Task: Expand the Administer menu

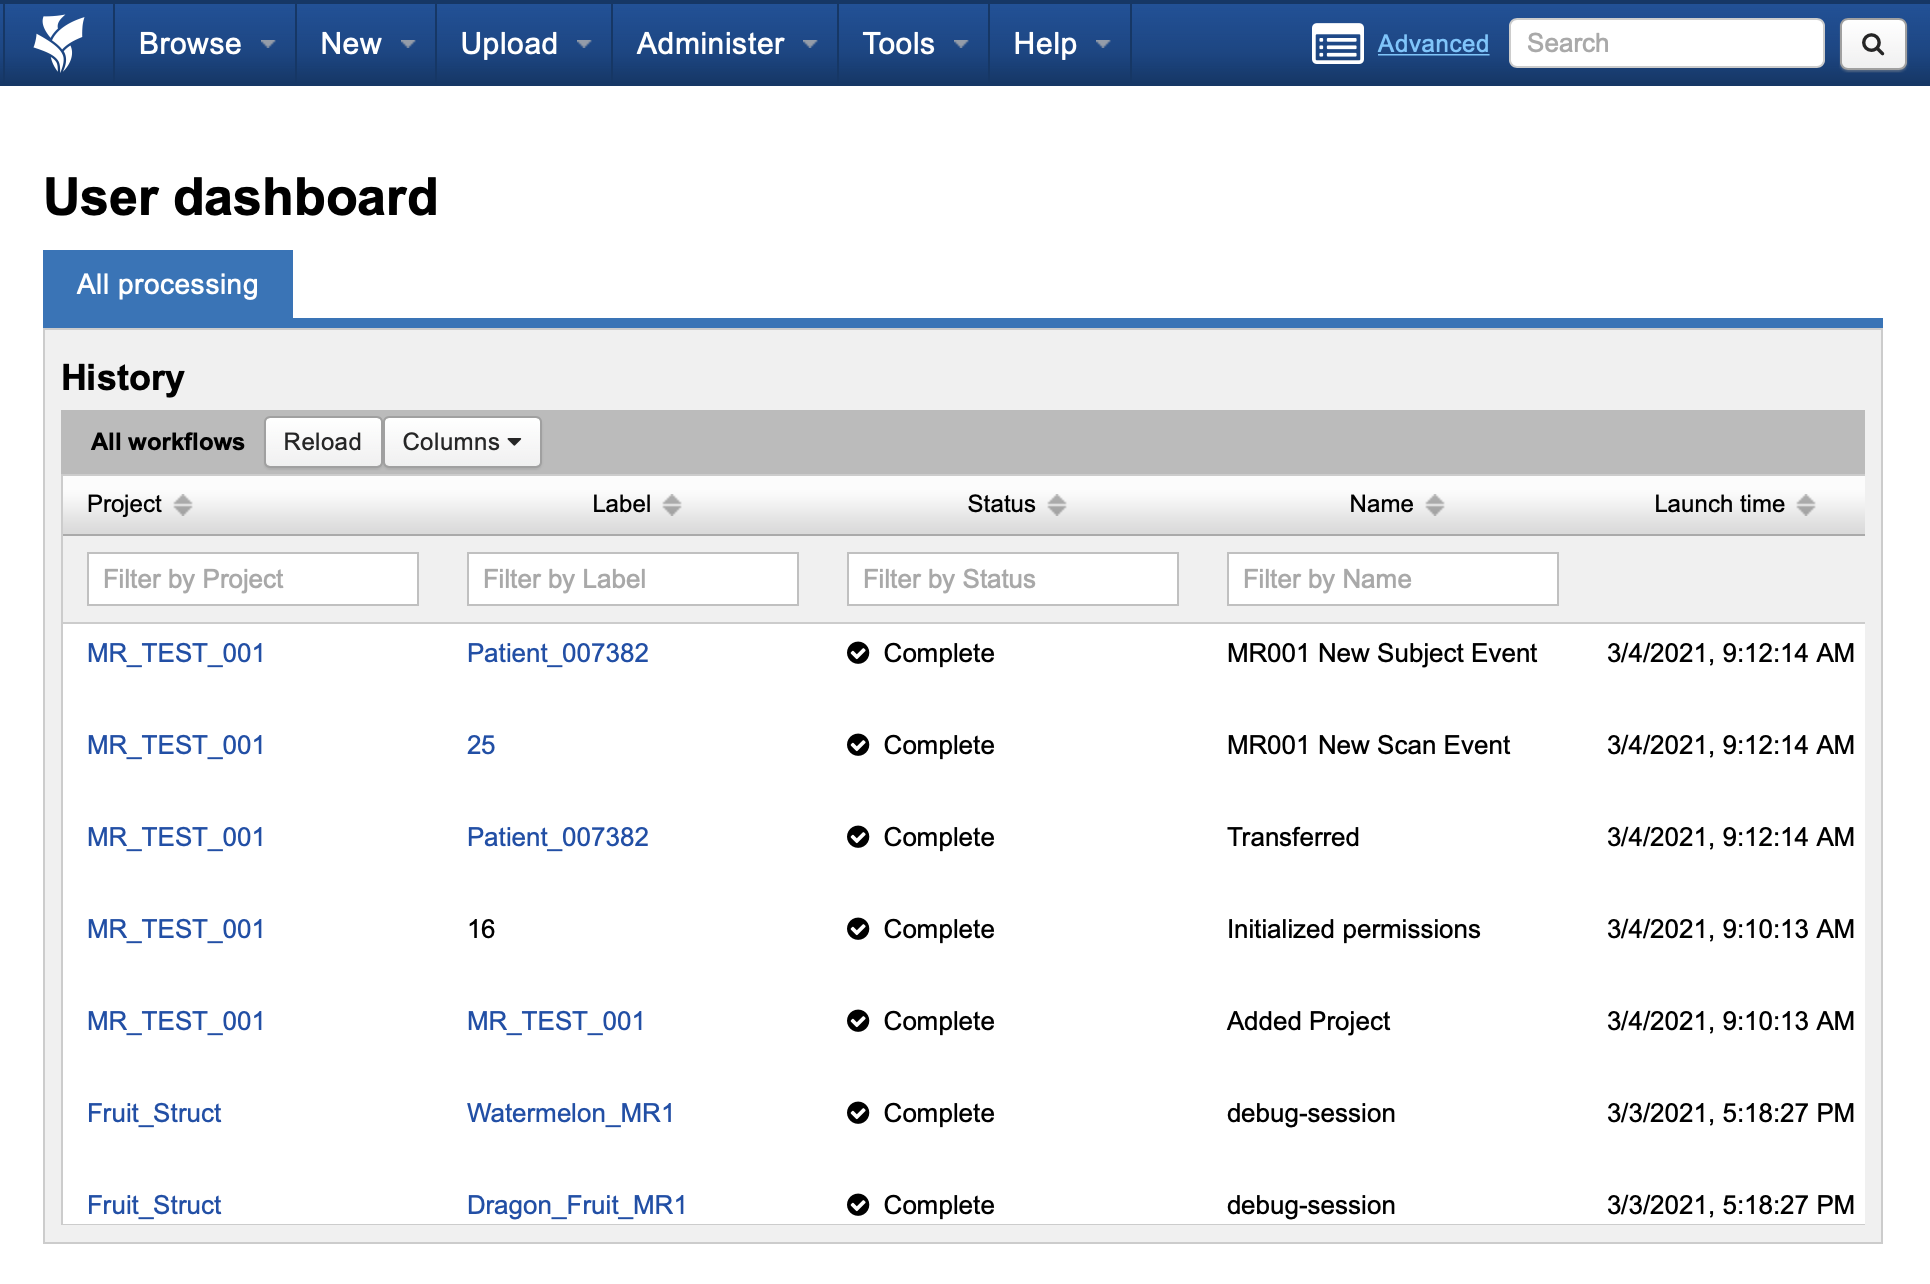Action: click(x=726, y=44)
